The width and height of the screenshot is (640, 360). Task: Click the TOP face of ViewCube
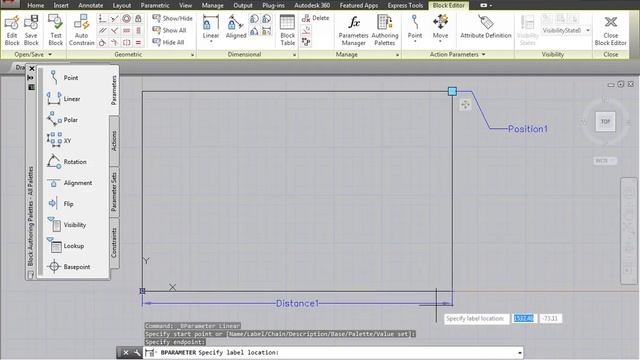tap(605, 121)
